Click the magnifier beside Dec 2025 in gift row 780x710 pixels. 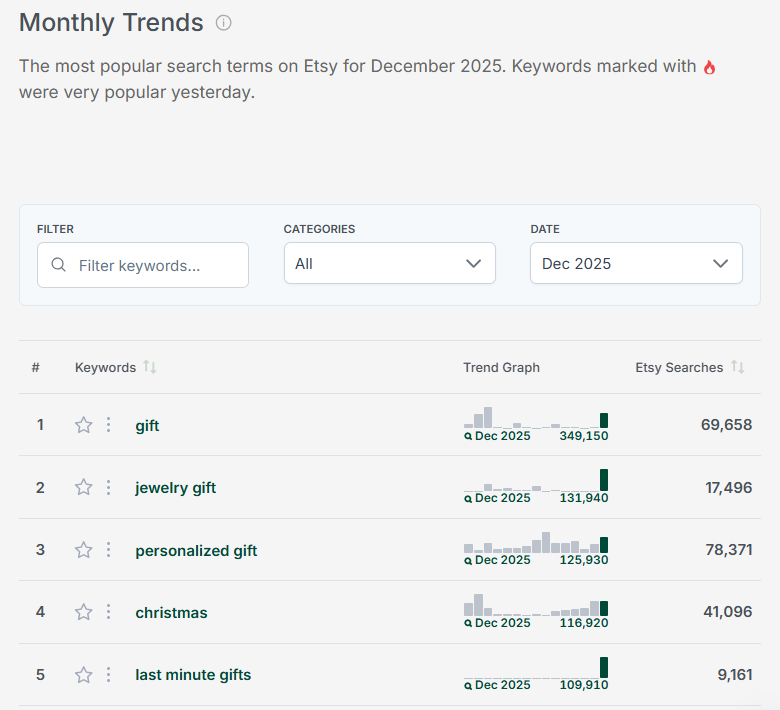point(468,436)
